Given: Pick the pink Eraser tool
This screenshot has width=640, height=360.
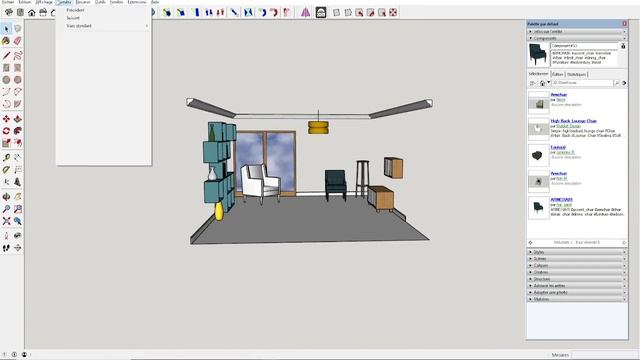Looking at the screenshot, I should coord(18,41).
